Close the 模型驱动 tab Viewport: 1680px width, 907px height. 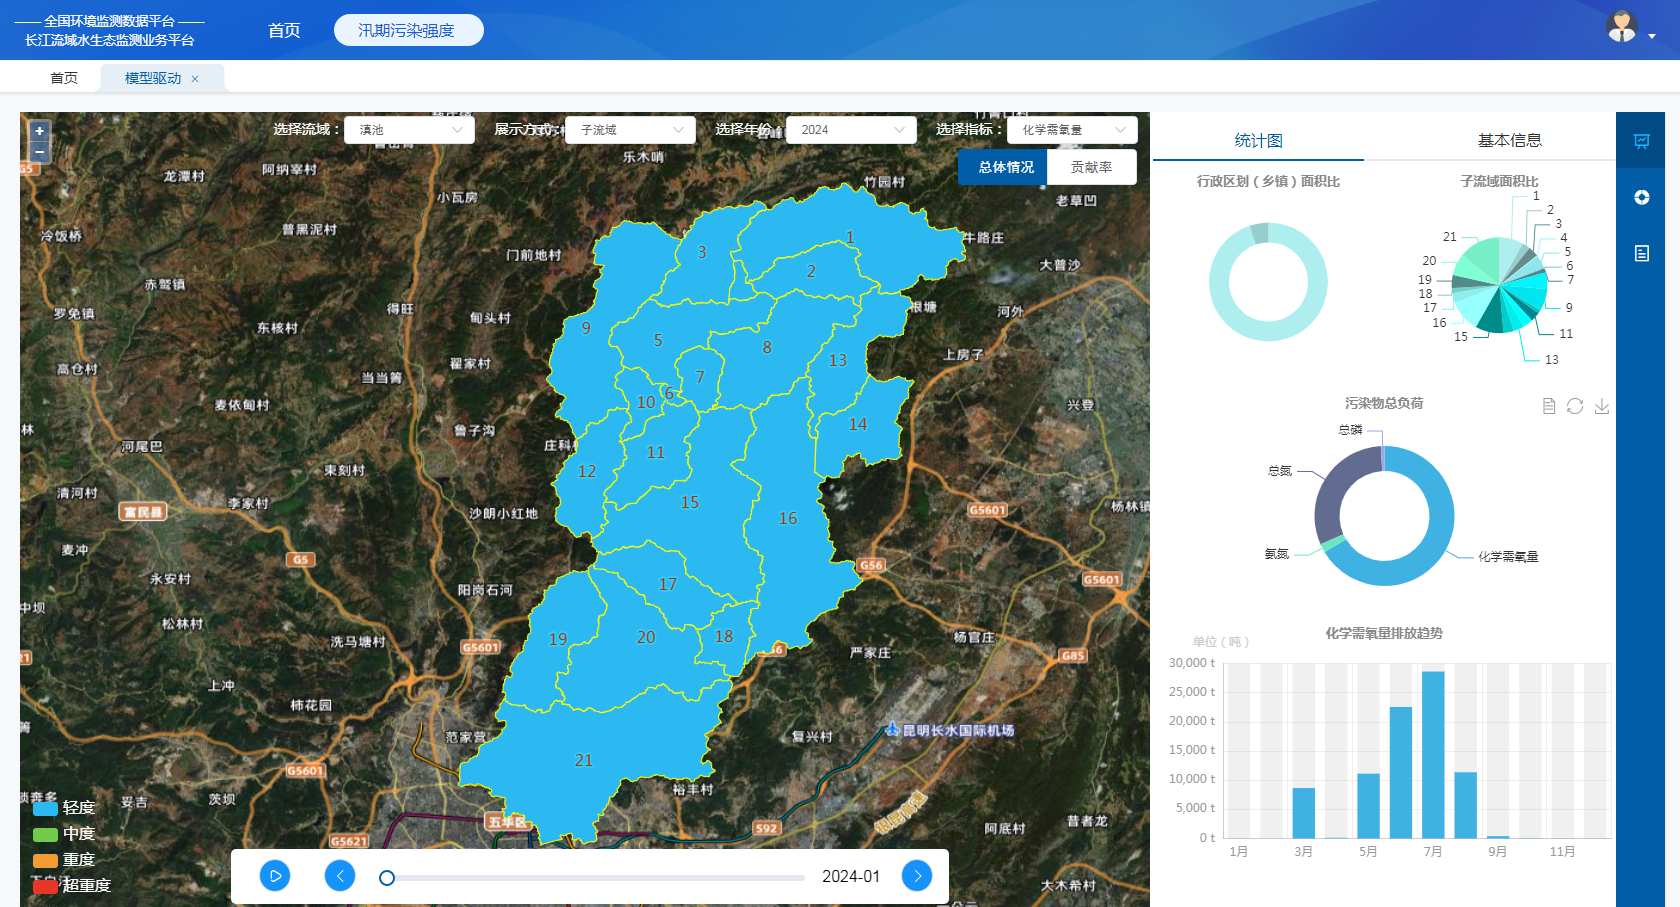point(195,79)
